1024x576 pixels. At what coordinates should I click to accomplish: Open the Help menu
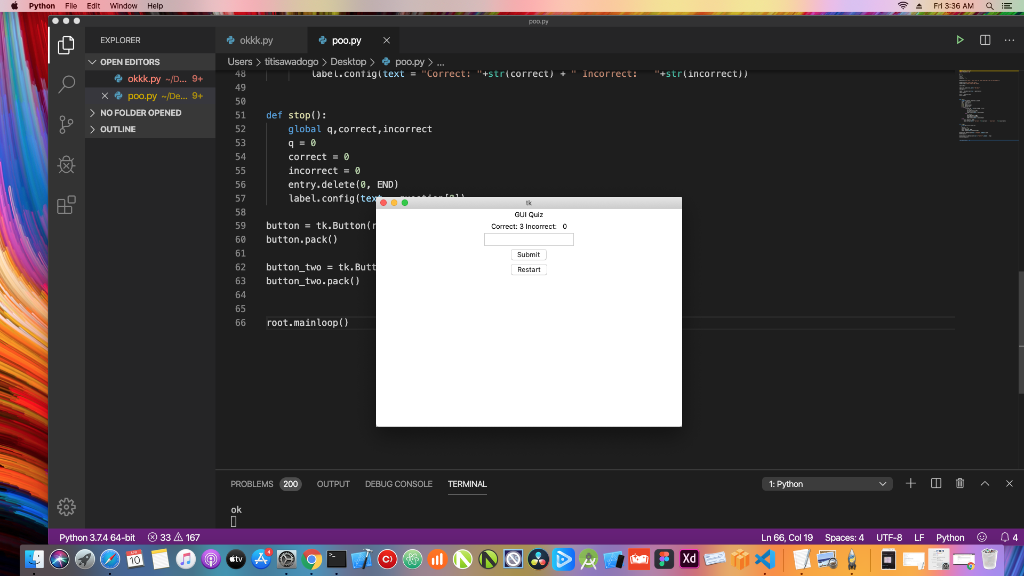click(x=155, y=6)
